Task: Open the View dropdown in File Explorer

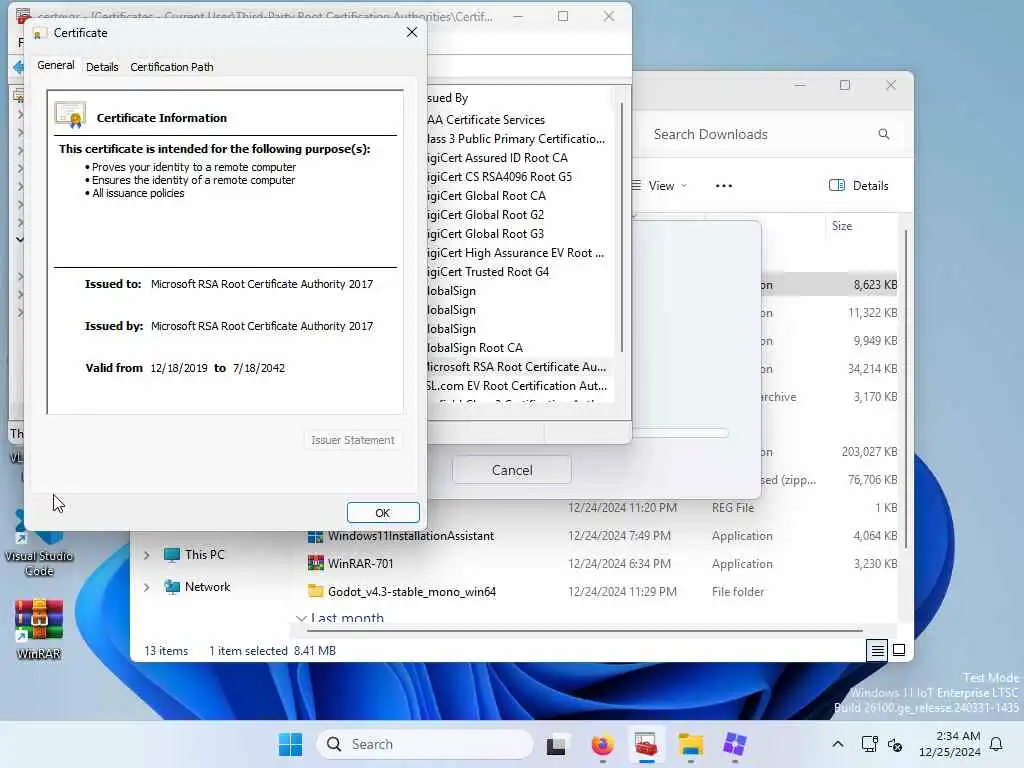Action: (x=660, y=186)
